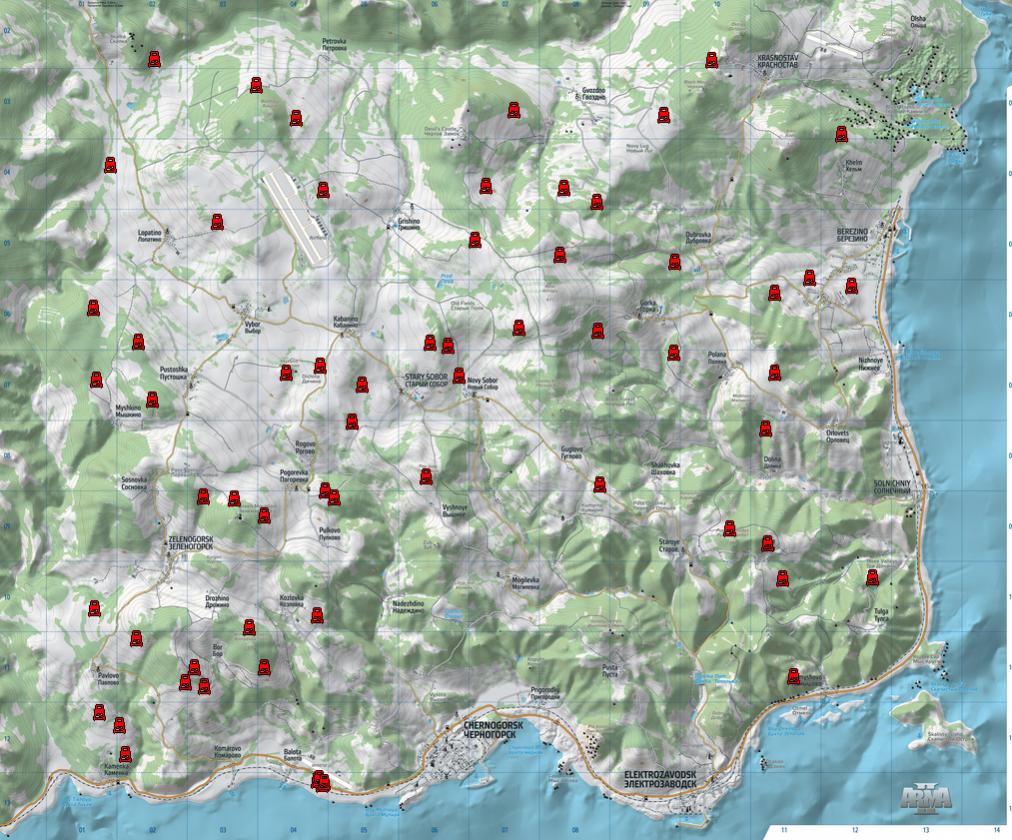The image size is (1012, 840).
Task: Click the red marker between Stary Sobor and Novy Sobor
Action: point(459,375)
